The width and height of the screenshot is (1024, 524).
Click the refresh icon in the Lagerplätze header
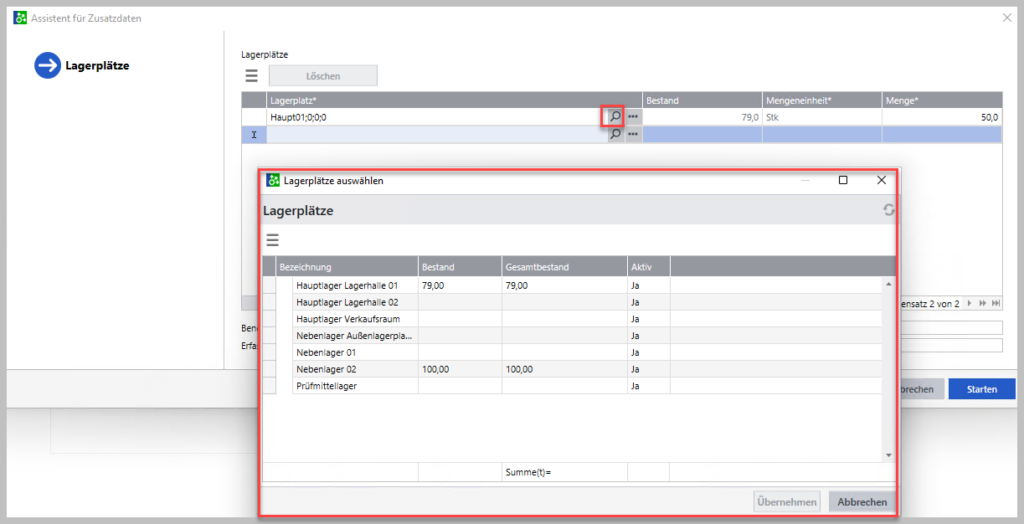tap(888, 210)
